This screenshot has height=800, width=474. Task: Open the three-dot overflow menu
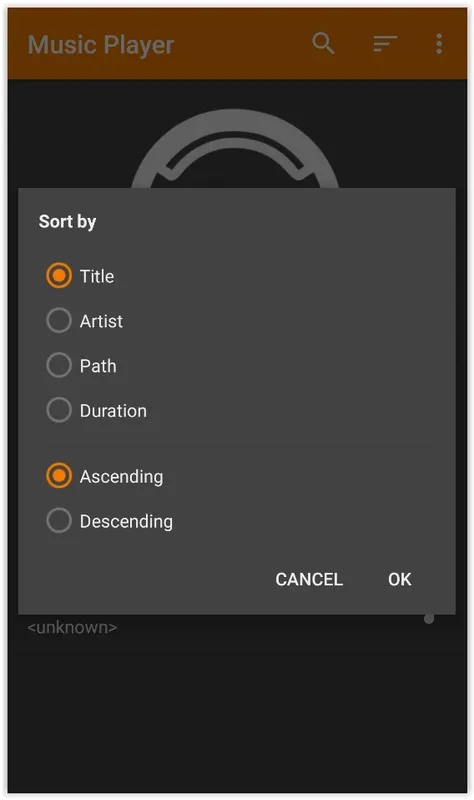tap(439, 43)
